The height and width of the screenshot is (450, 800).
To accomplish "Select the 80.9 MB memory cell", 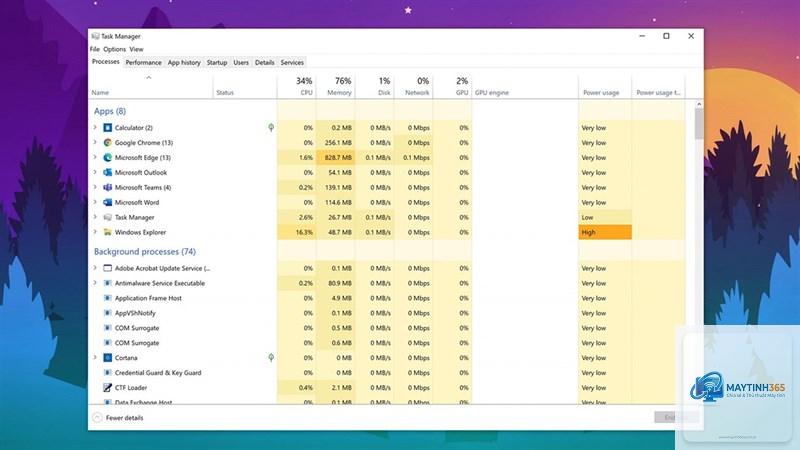I will 336,283.
